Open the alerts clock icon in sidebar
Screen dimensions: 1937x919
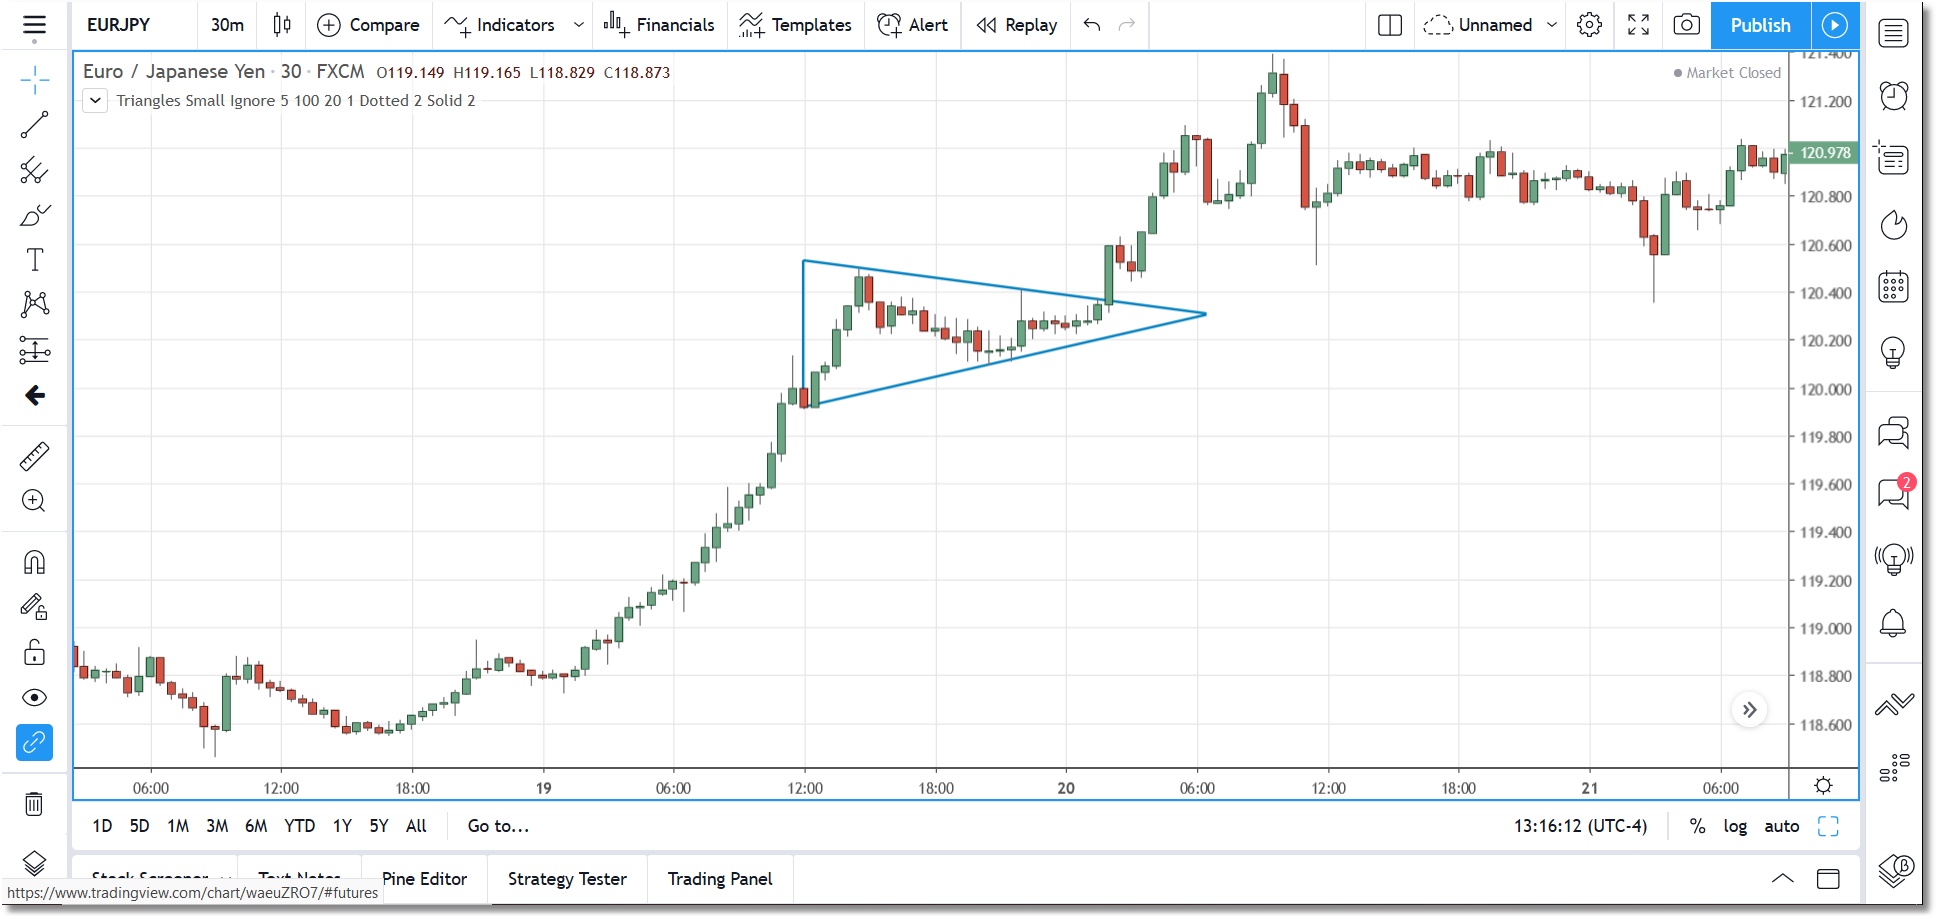click(x=1893, y=96)
